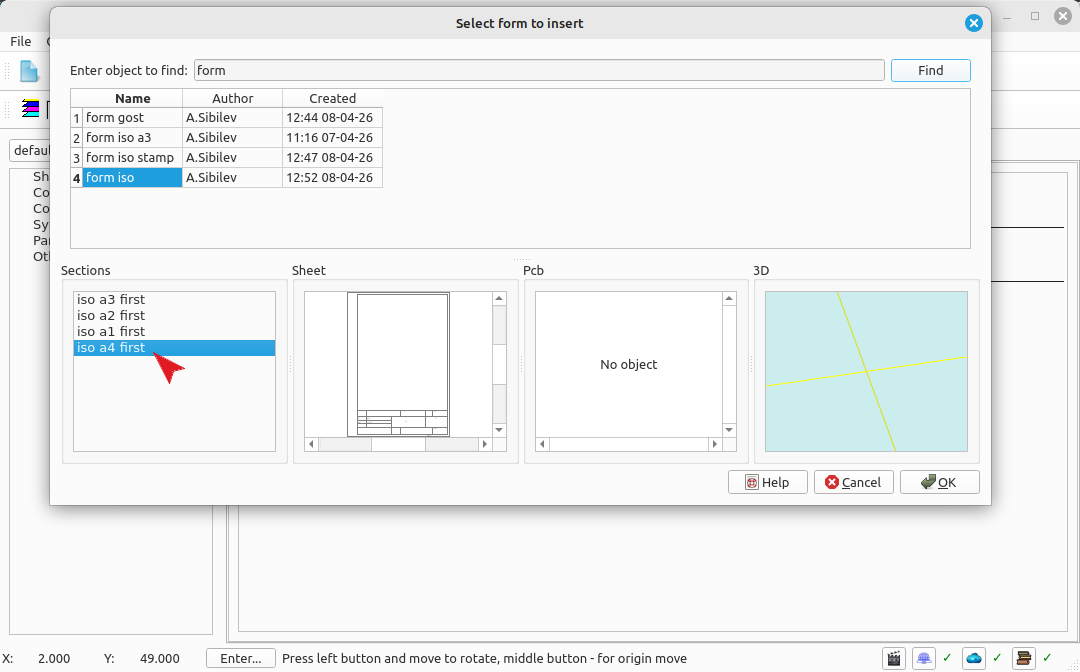Select the 'form gost' row

coord(132,118)
